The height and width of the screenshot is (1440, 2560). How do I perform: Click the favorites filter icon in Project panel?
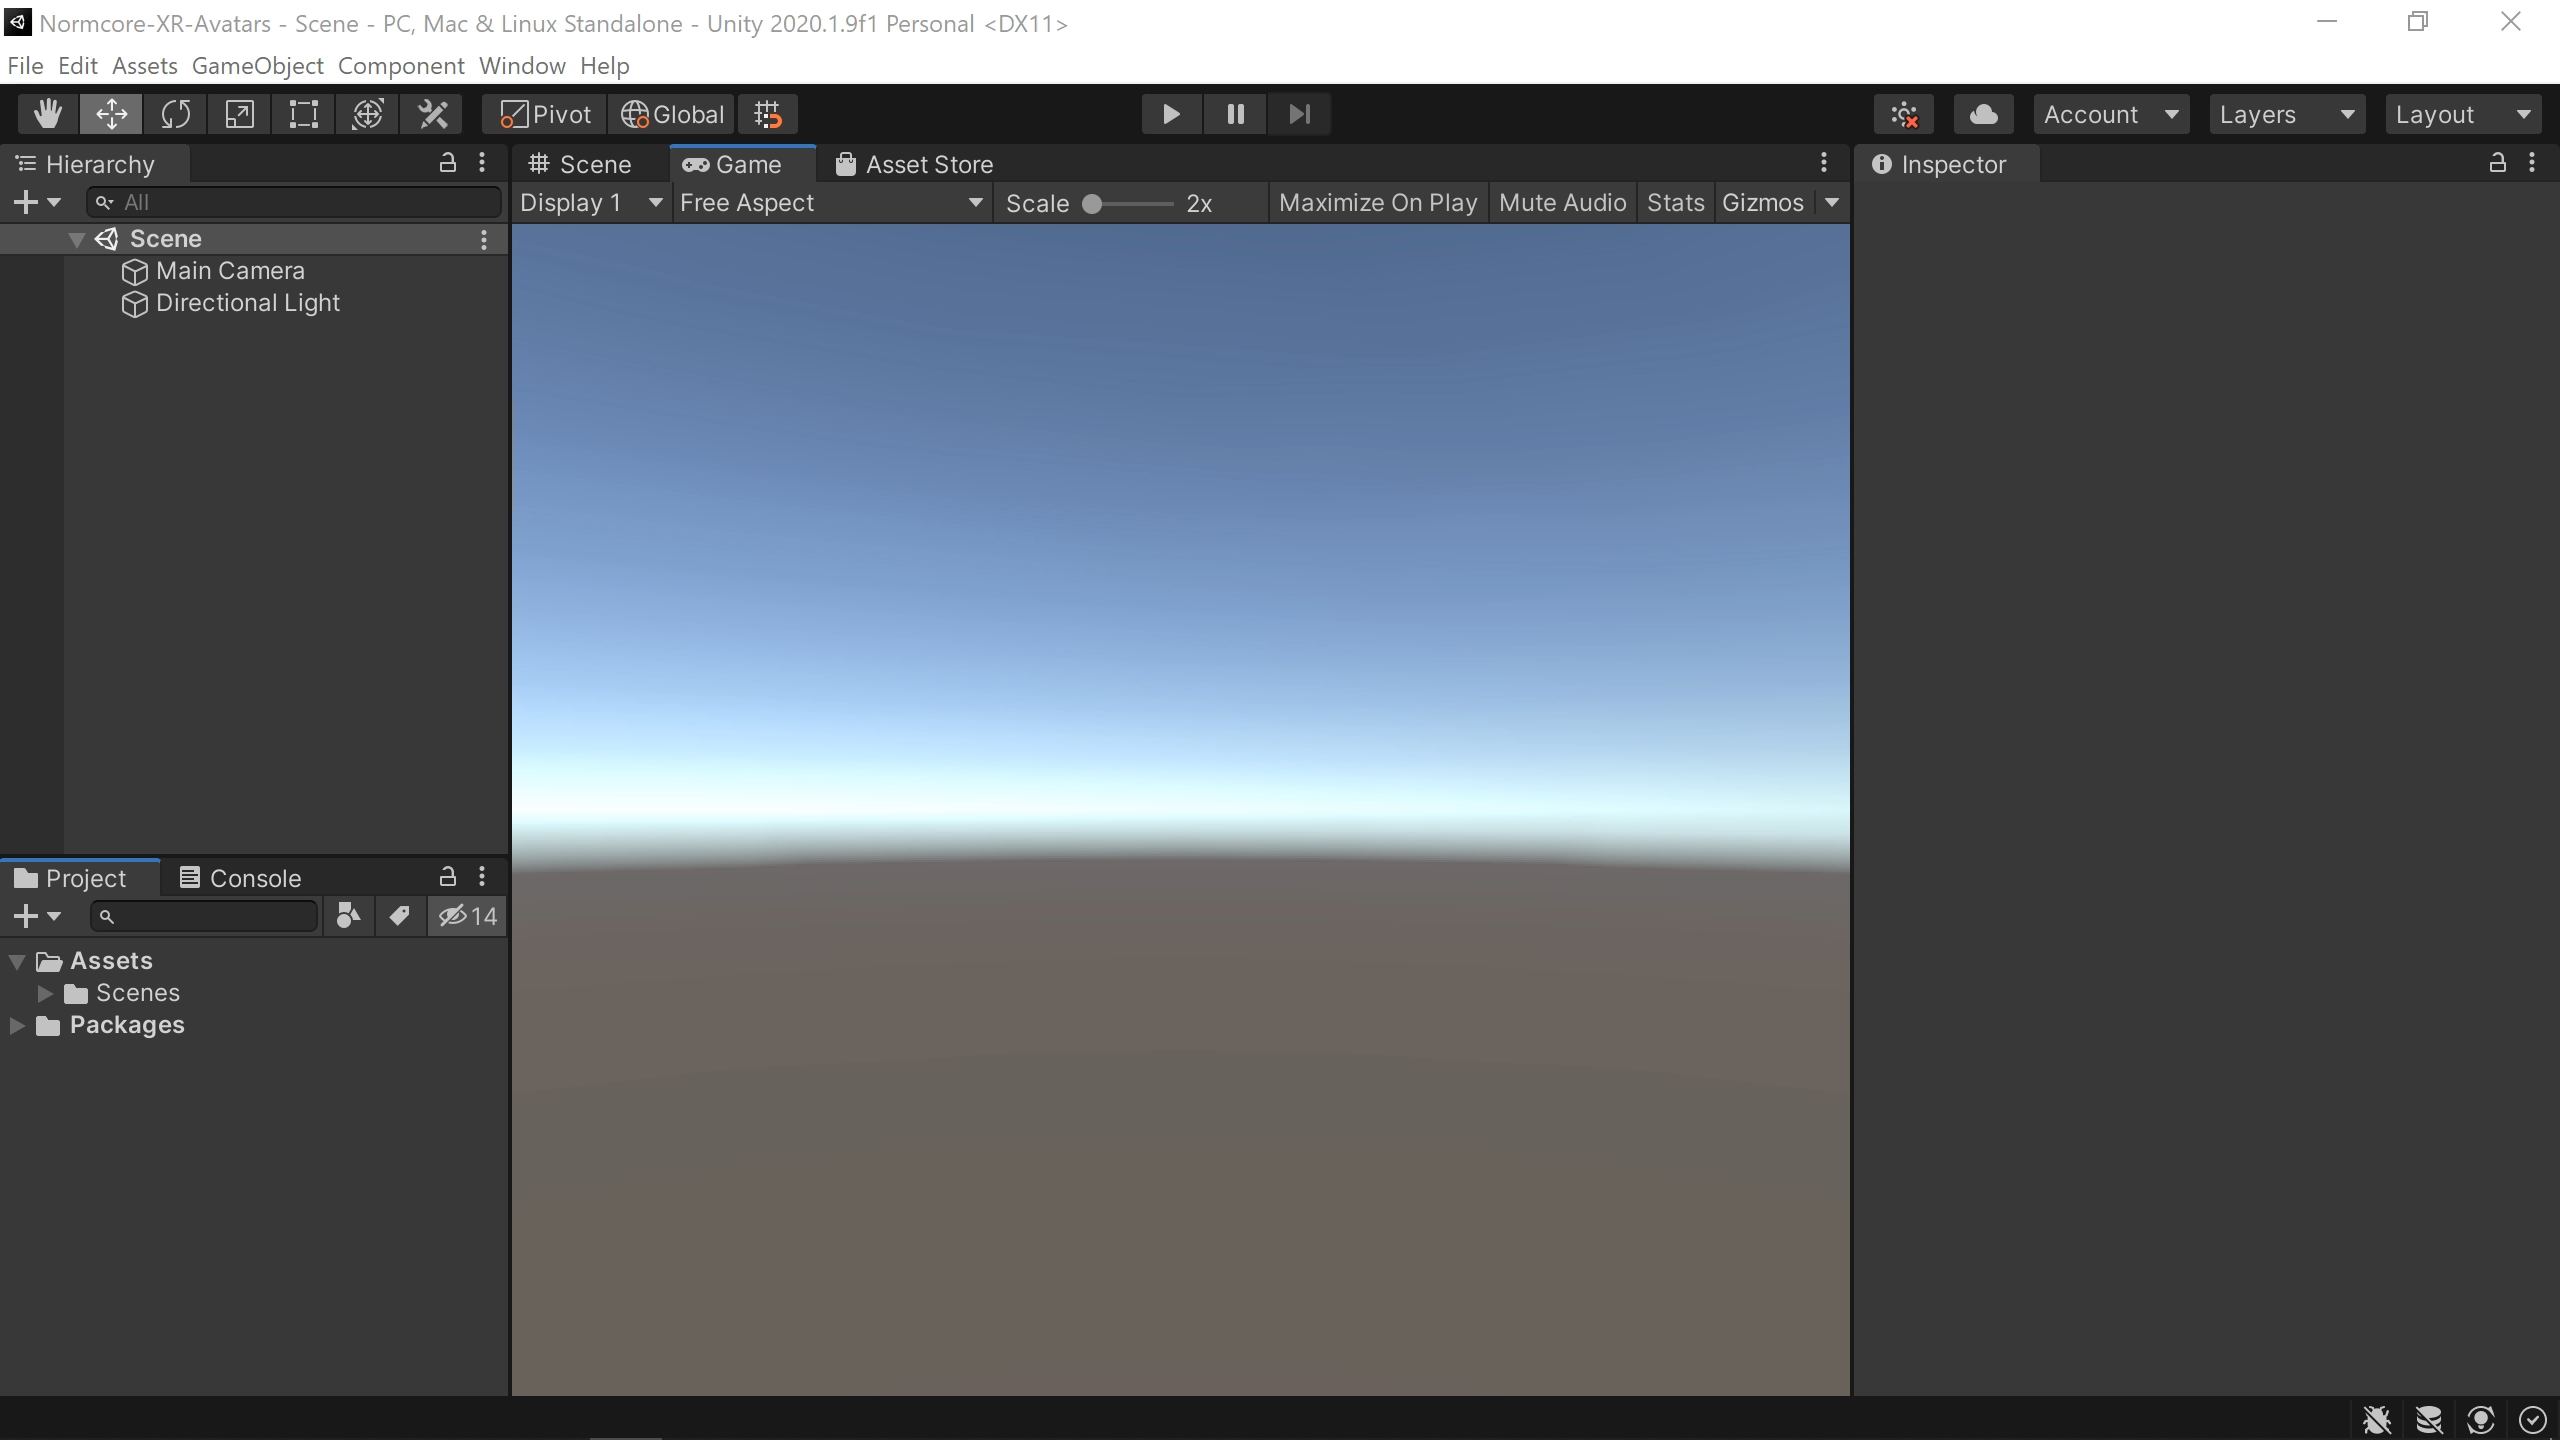pos(347,915)
